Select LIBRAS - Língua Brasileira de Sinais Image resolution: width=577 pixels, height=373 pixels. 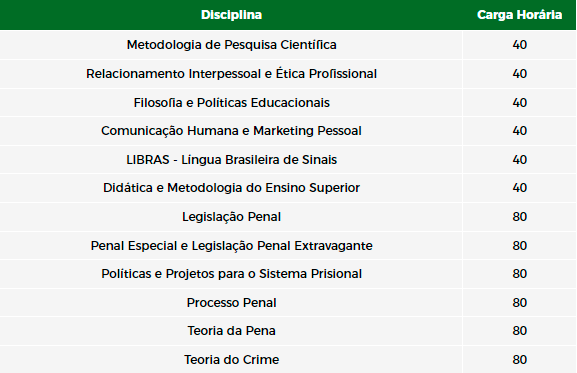[231, 160]
